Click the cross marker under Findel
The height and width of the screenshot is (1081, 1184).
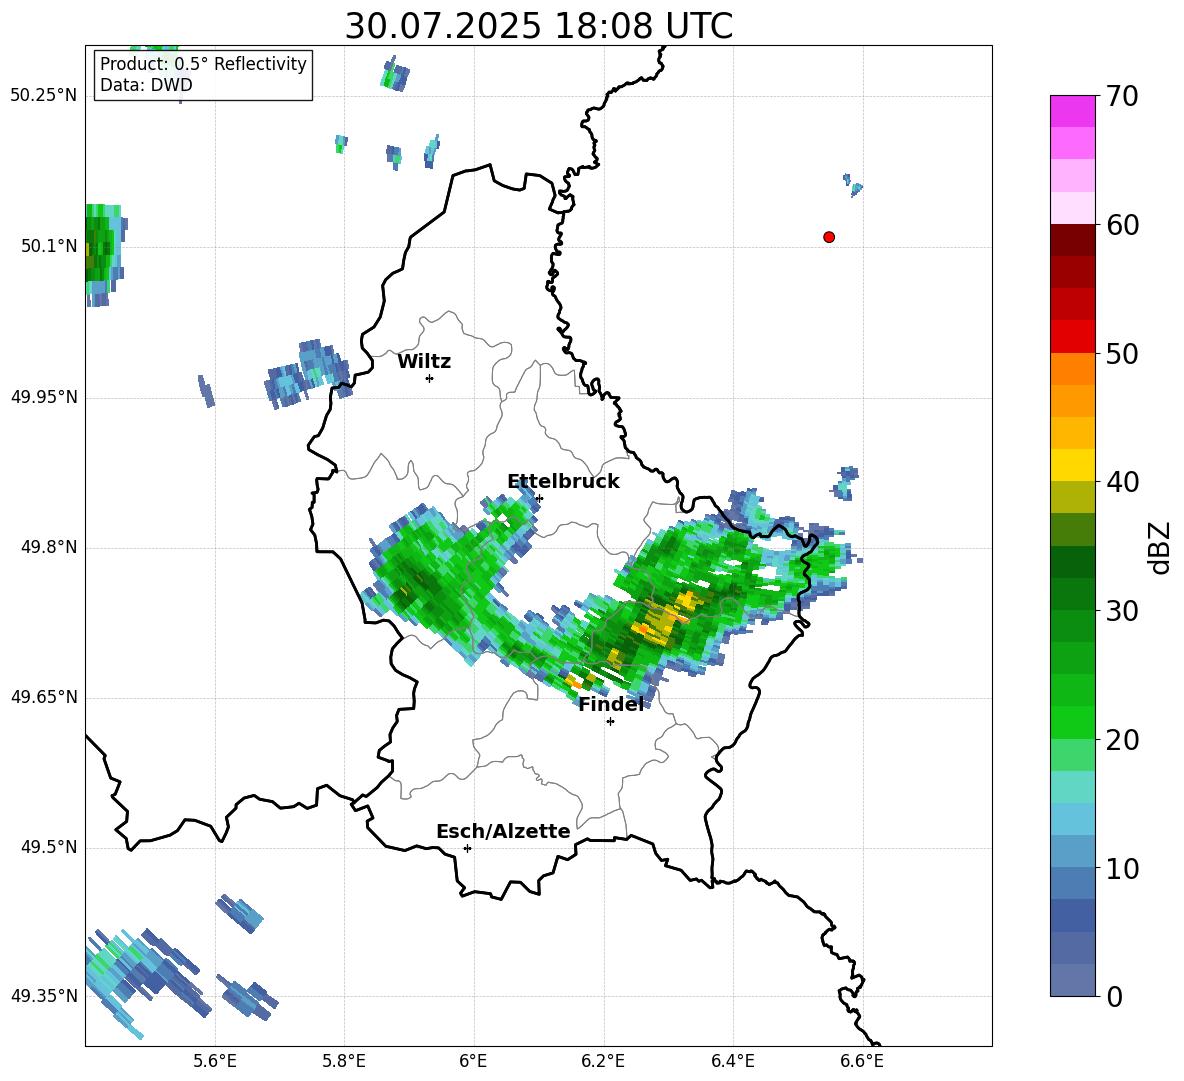(x=611, y=722)
